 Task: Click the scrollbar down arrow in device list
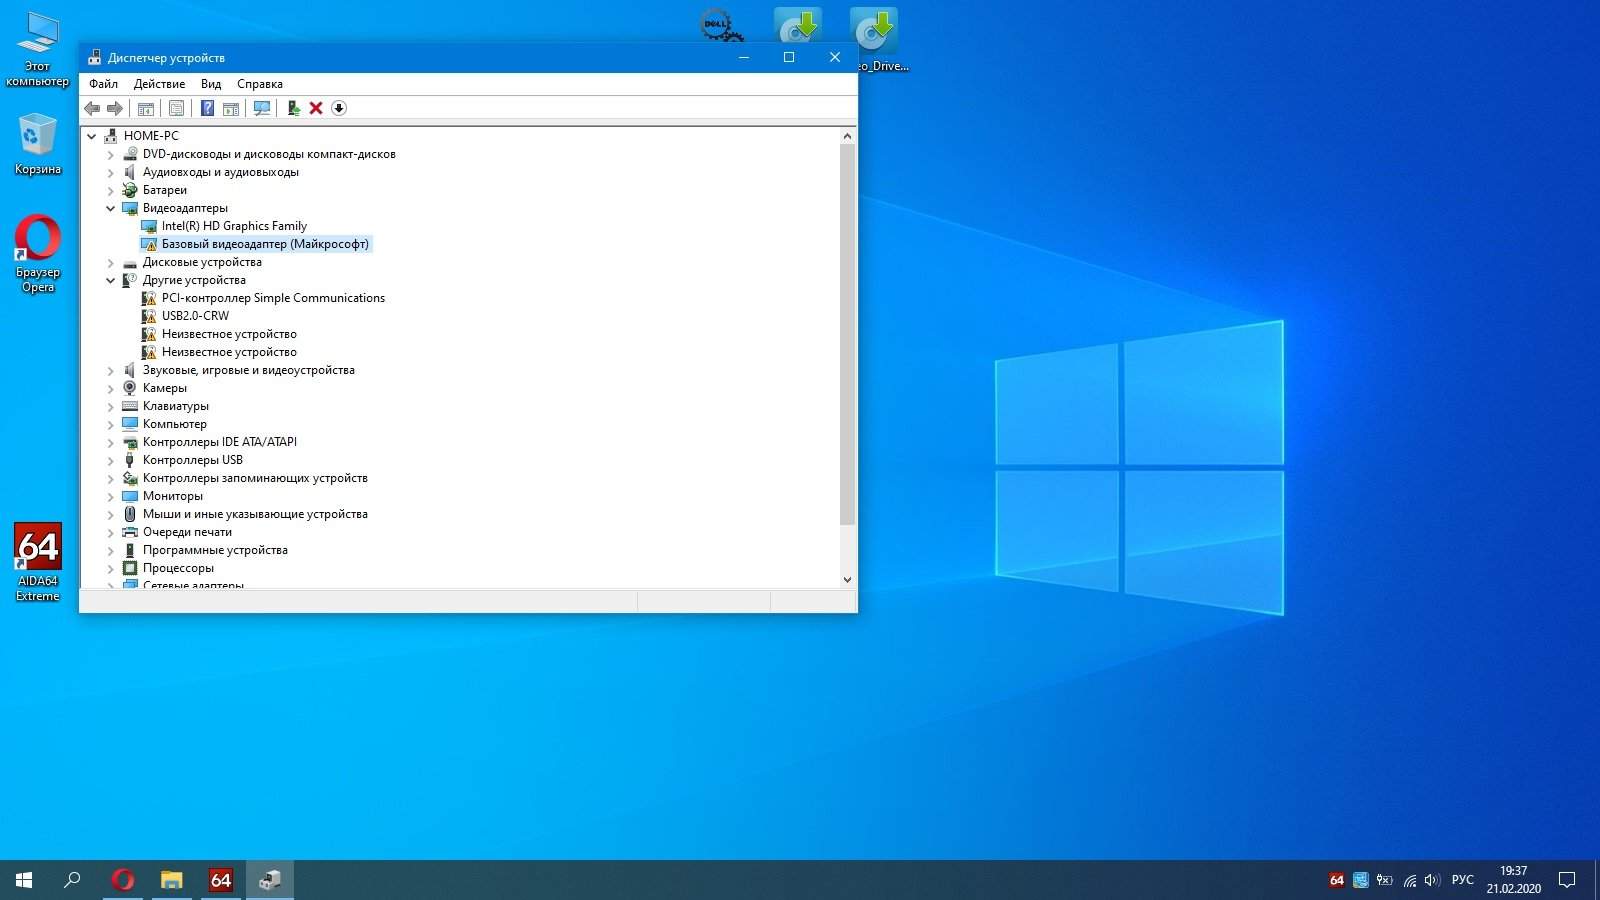pos(847,579)
